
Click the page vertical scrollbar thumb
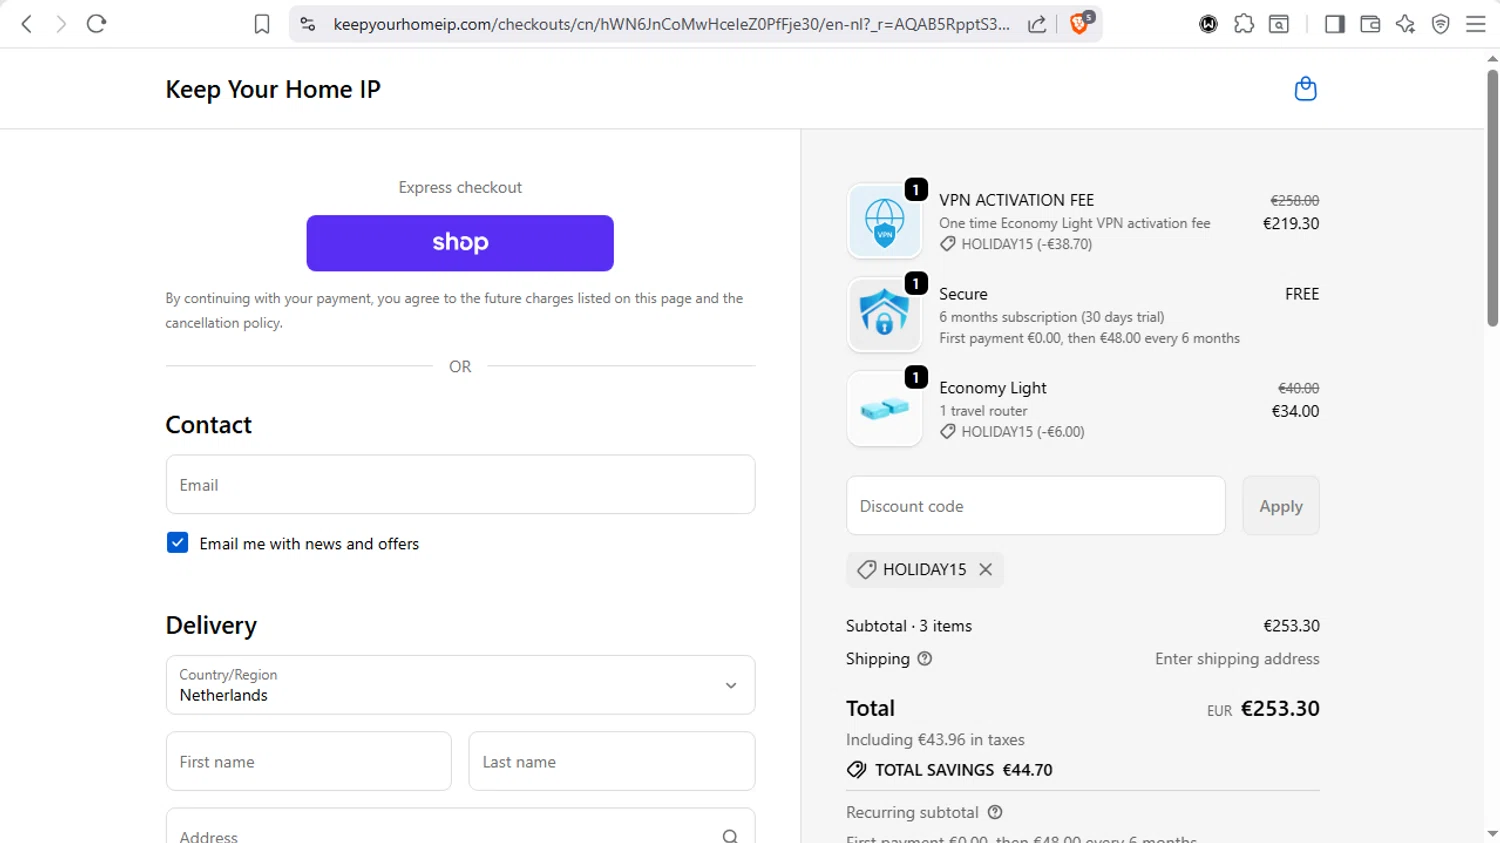[x=1492, y=198]
